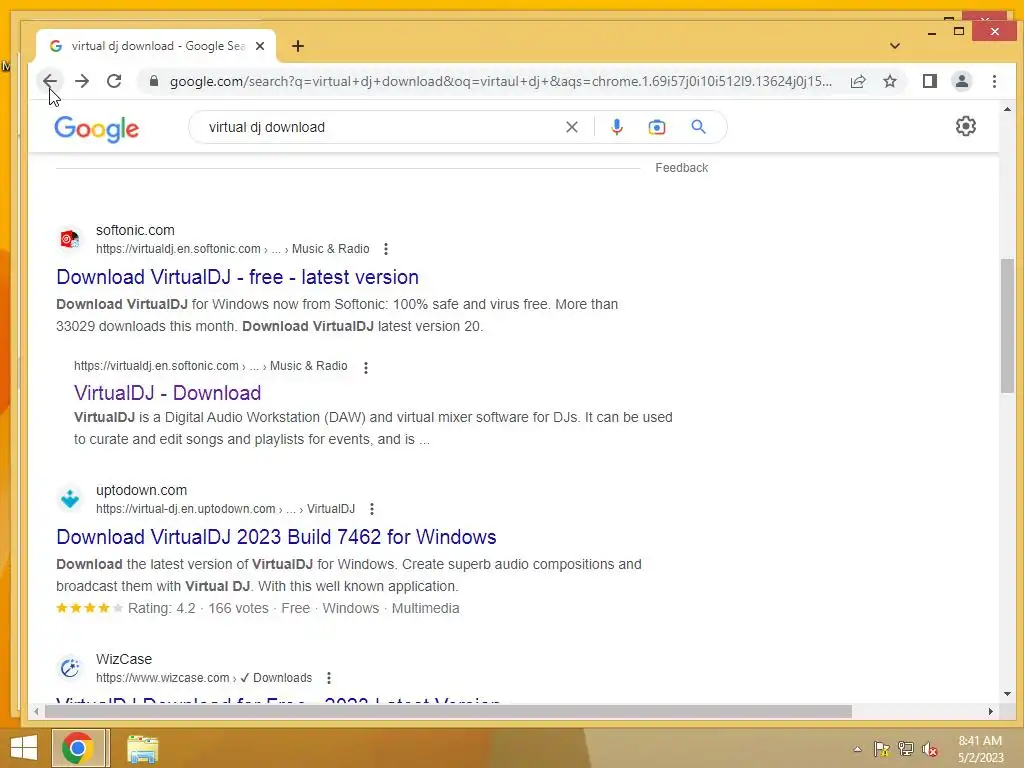Go to Google homepage via logo
1024x768 pixels.
pos(97,129)
